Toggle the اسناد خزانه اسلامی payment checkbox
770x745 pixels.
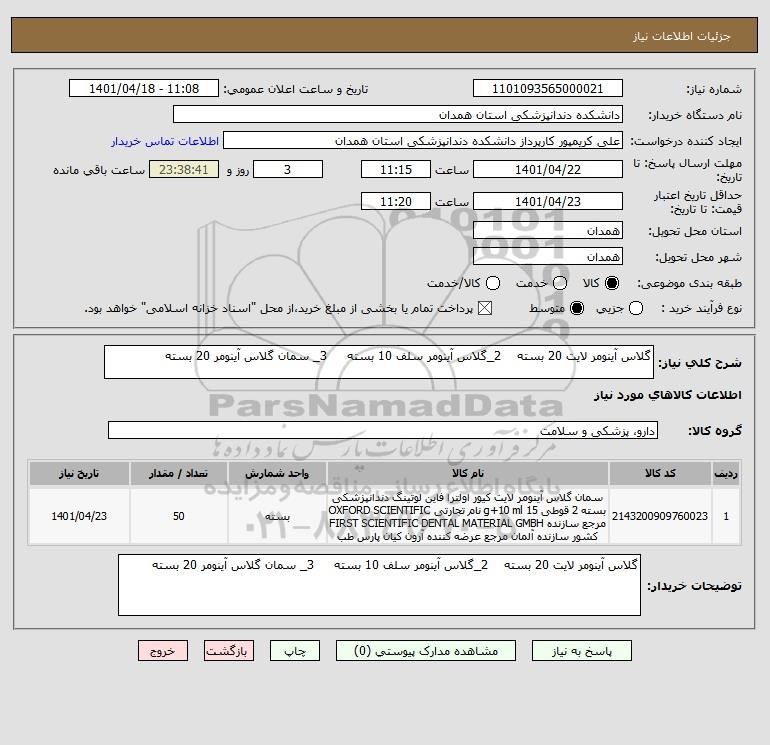click(485, 308)
